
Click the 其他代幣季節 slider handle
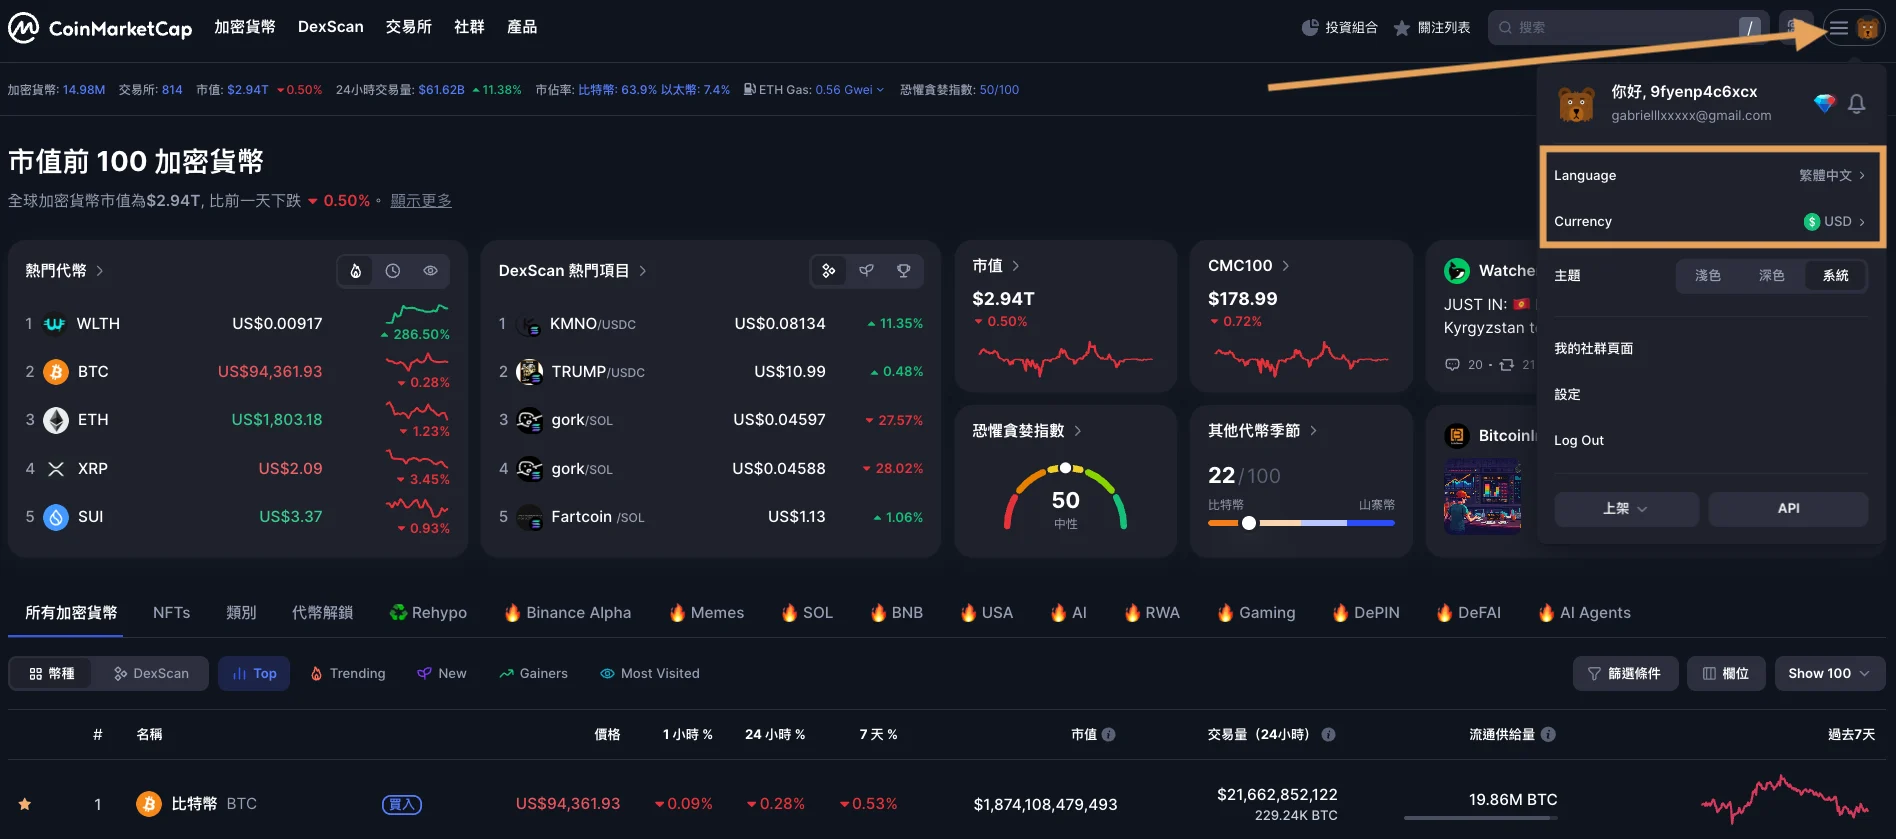click(1249, 523)
